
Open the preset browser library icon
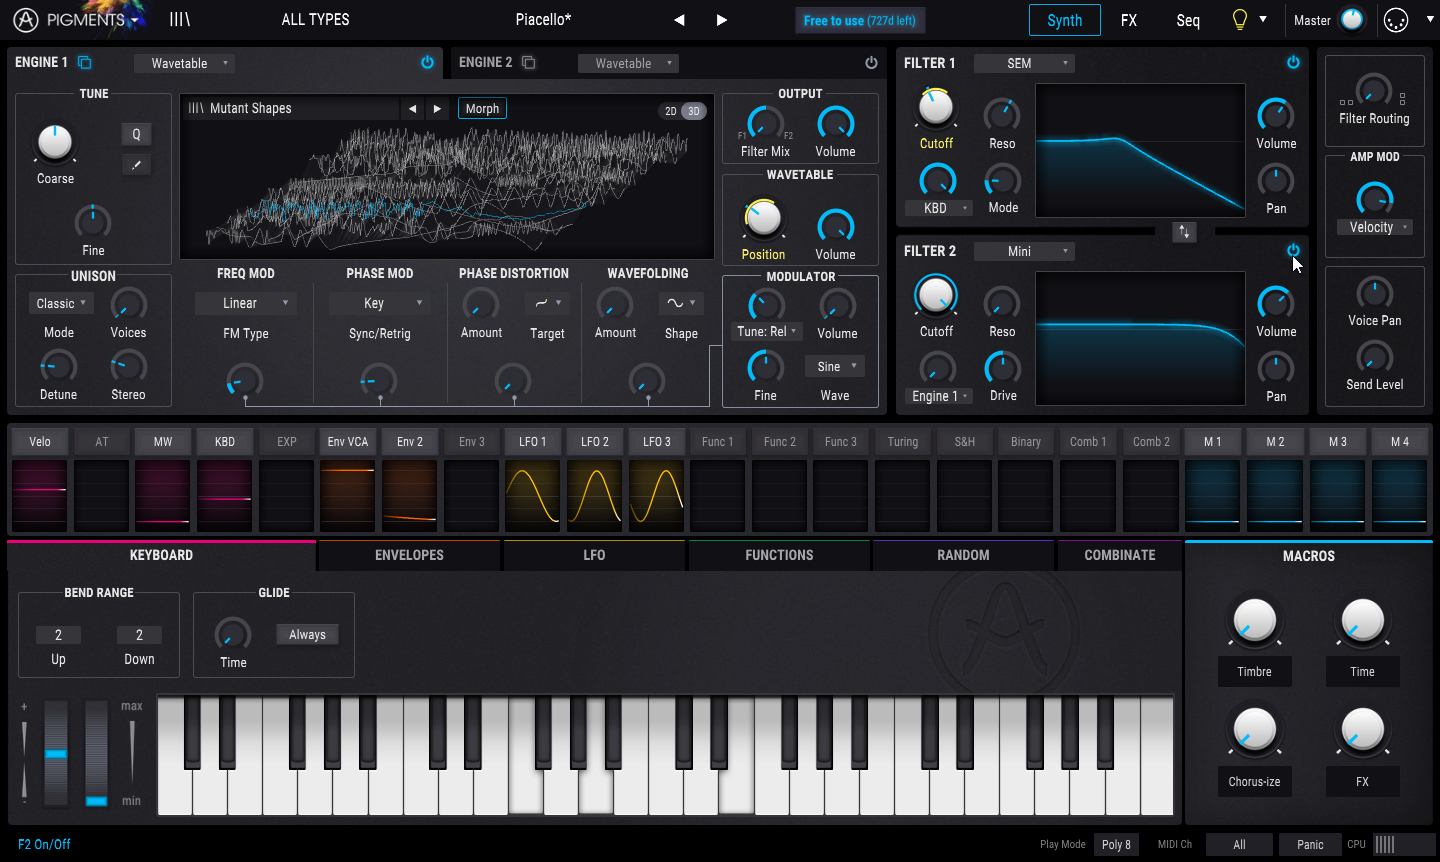click(180, 20)
